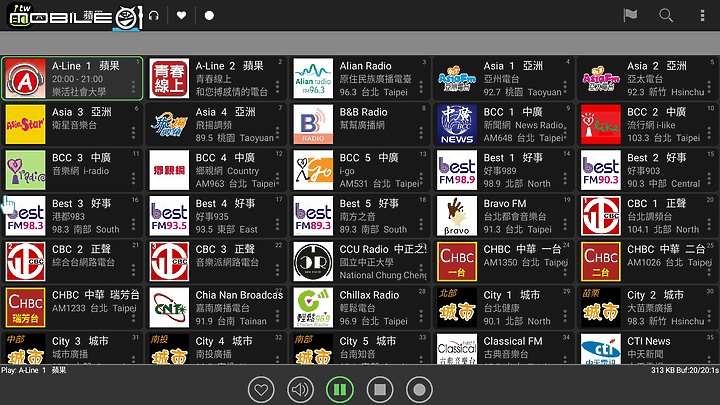Select Chillax Radio 96.9 green logo
720x405 pixels.
(313, 308)
